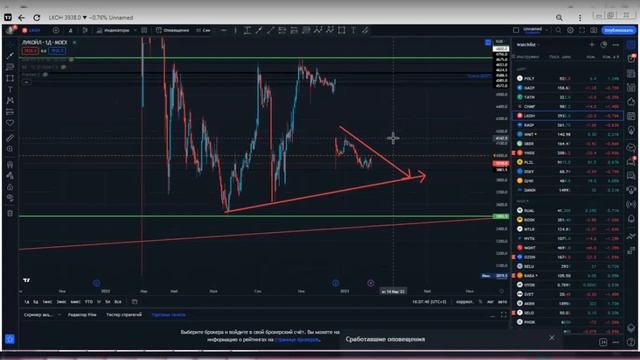Add a symbol to watchlist with plus icon
This screenshot has width=640, height=360.
coord(592,44)
